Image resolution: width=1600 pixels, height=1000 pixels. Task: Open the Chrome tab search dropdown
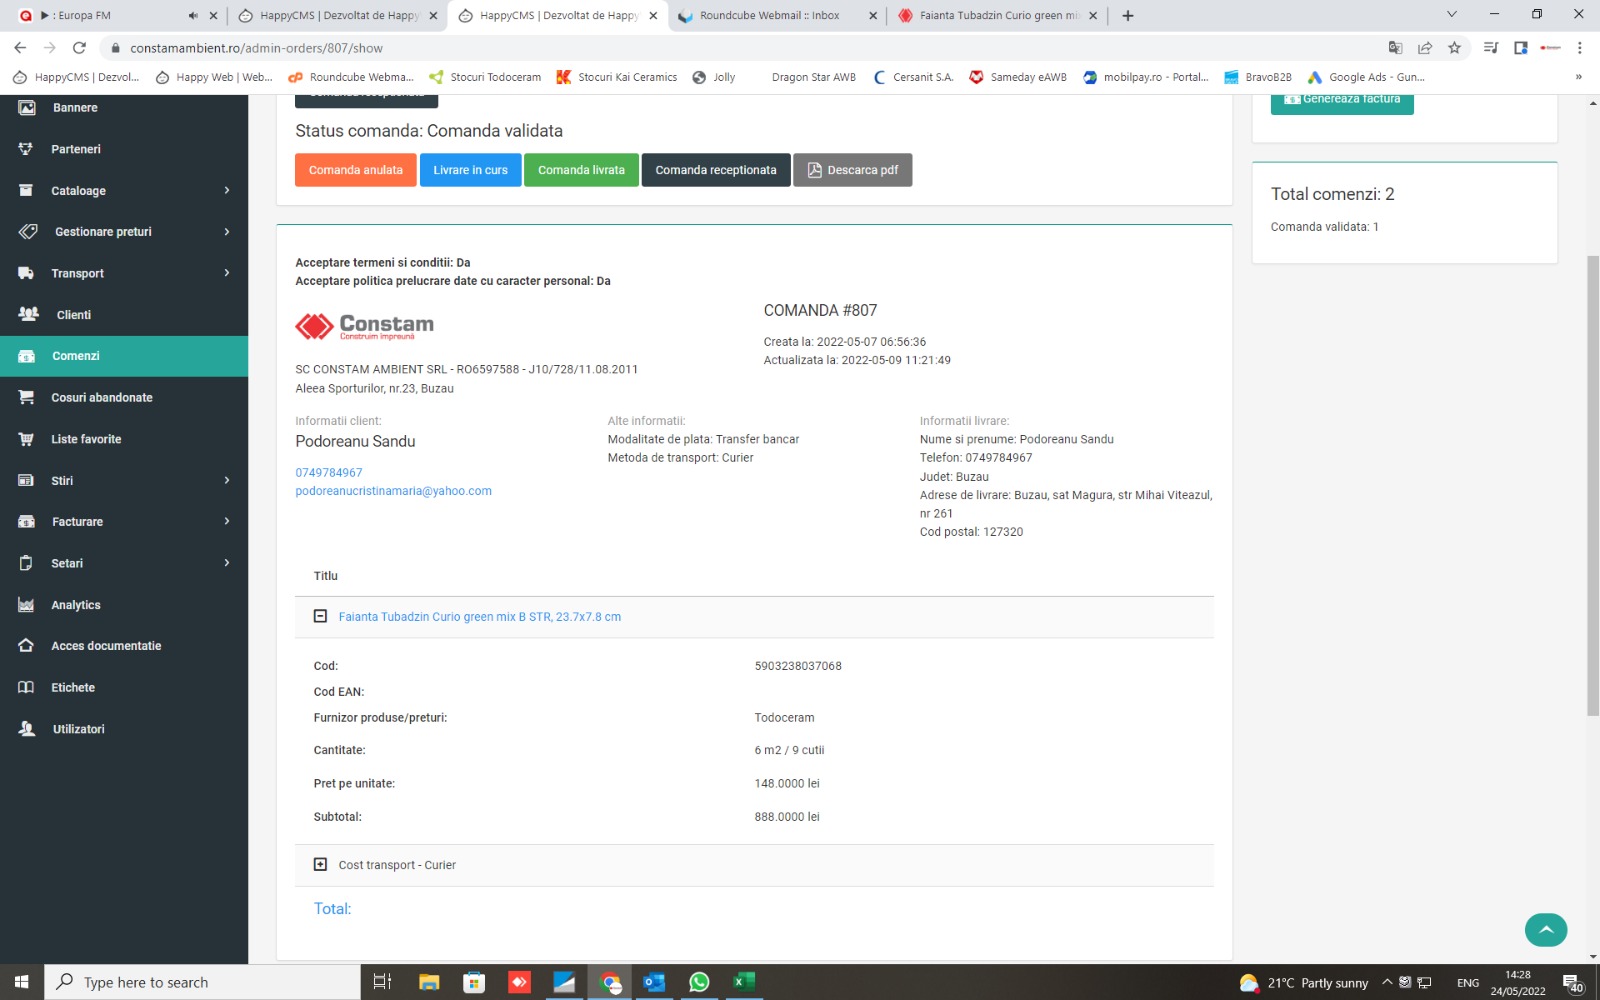pos(1451,15)
